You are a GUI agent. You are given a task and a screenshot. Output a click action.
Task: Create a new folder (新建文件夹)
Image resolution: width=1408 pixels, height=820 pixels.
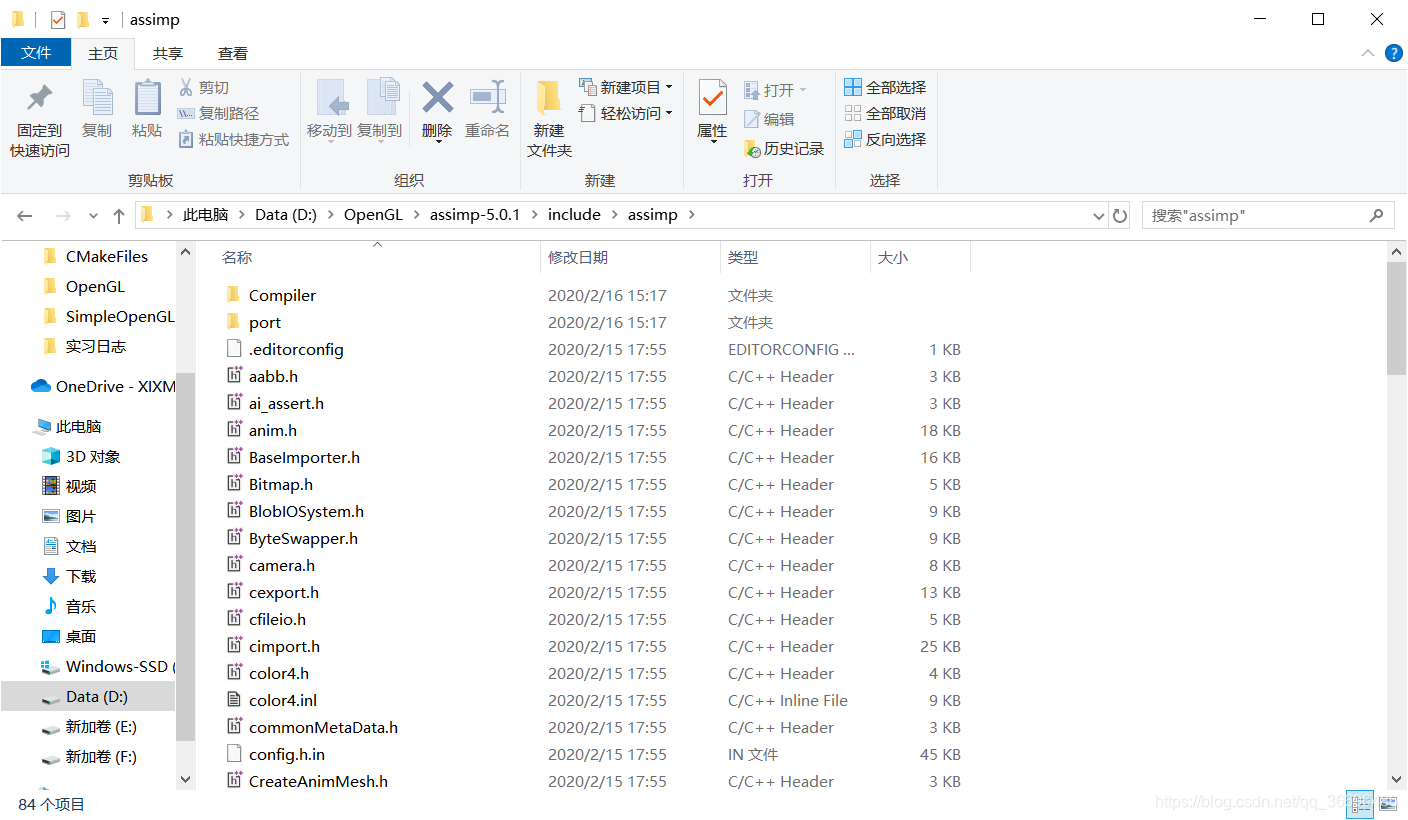[549, 118]
